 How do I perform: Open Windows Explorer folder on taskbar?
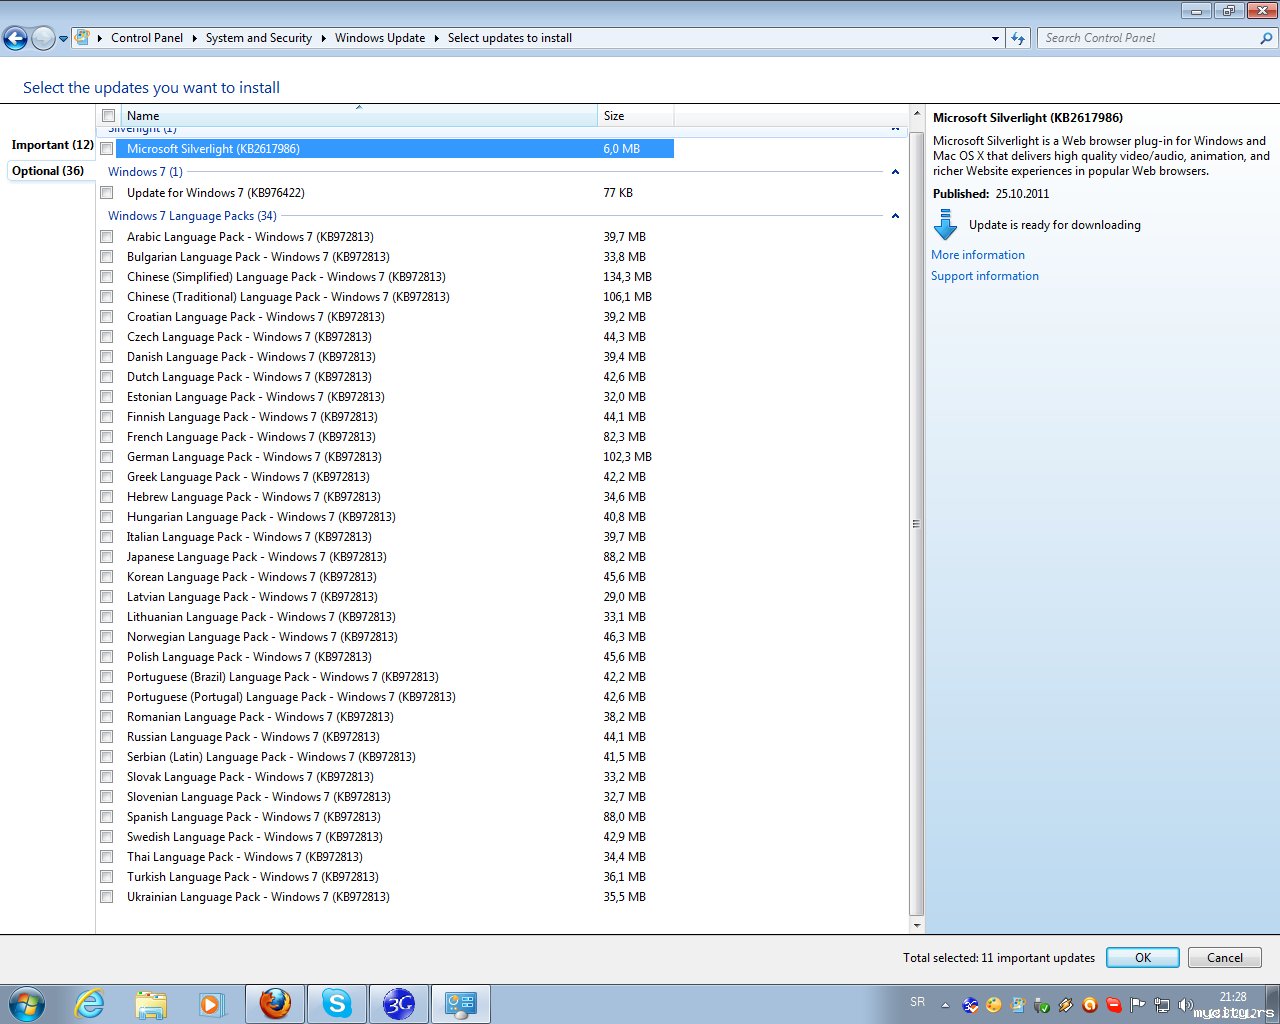[151, 1004]
